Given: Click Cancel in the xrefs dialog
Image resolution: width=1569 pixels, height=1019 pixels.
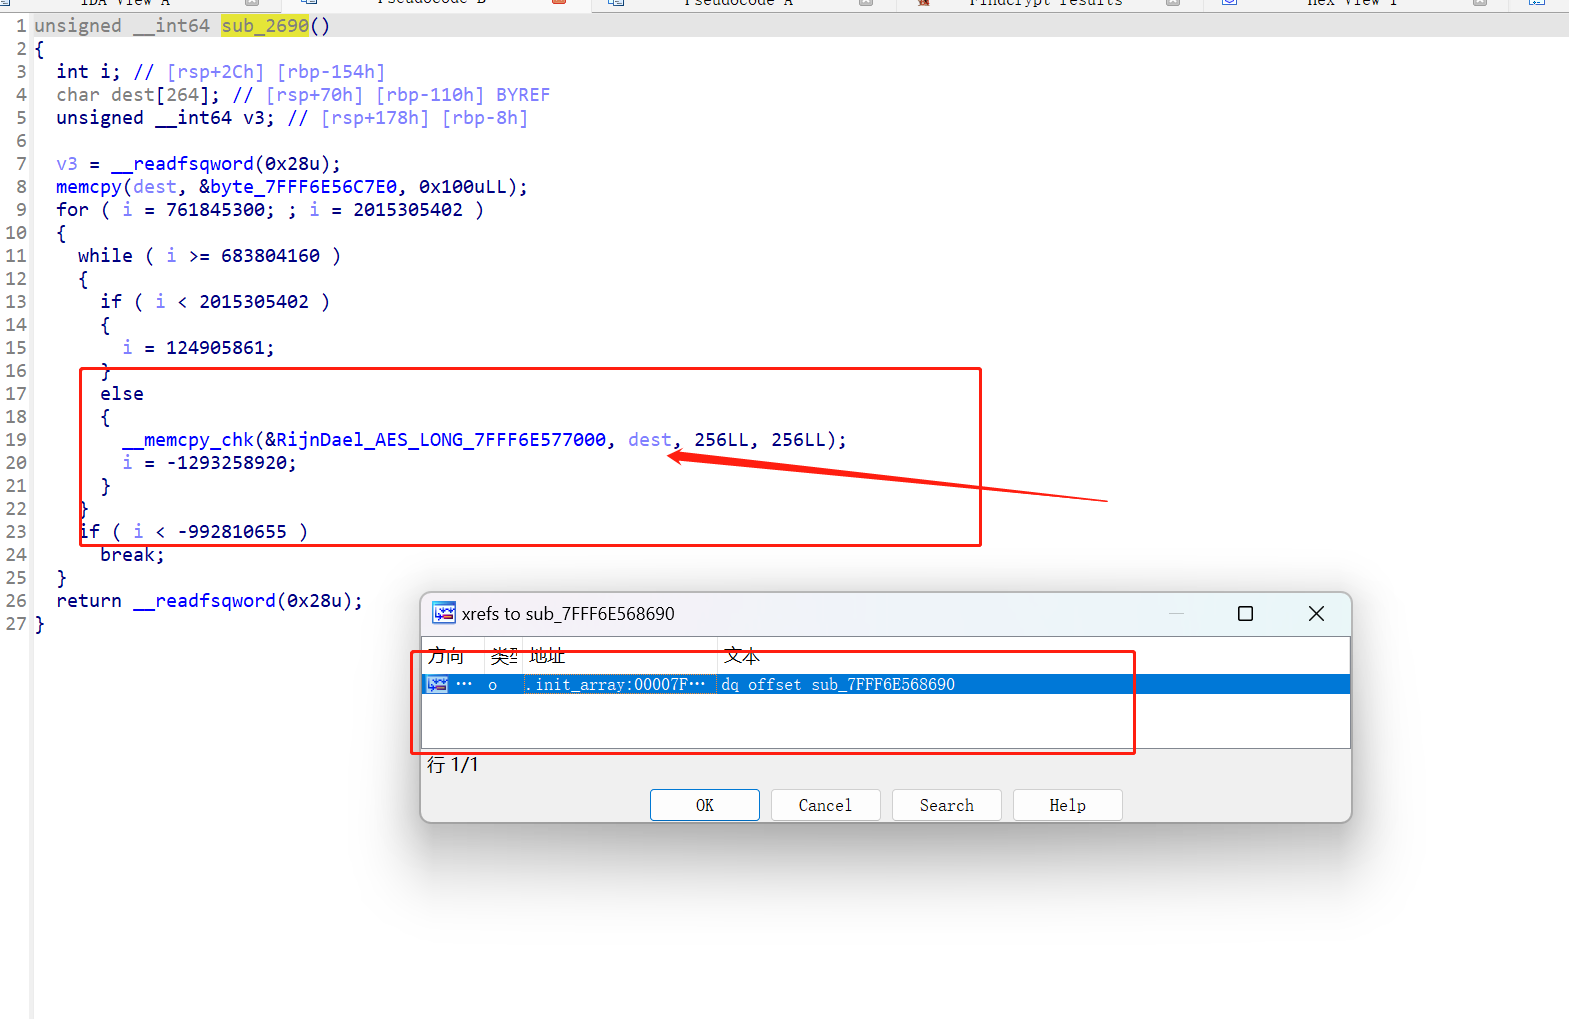Looking at the screenshot, I should click(x=825, y=805).
